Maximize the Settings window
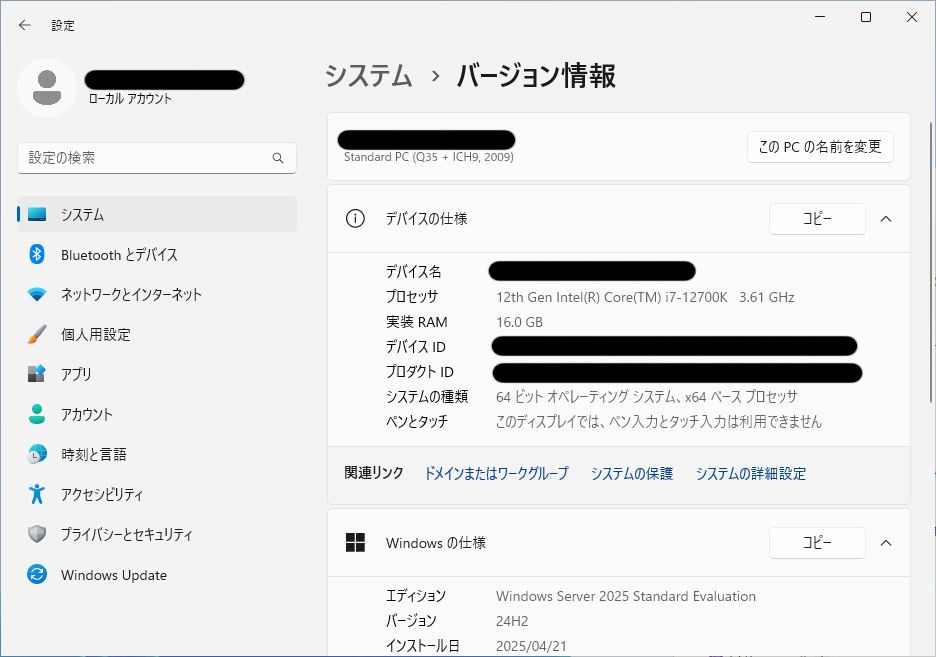This screenshot has height=657, width=936. pyautogui.click(x=866, y=17)
